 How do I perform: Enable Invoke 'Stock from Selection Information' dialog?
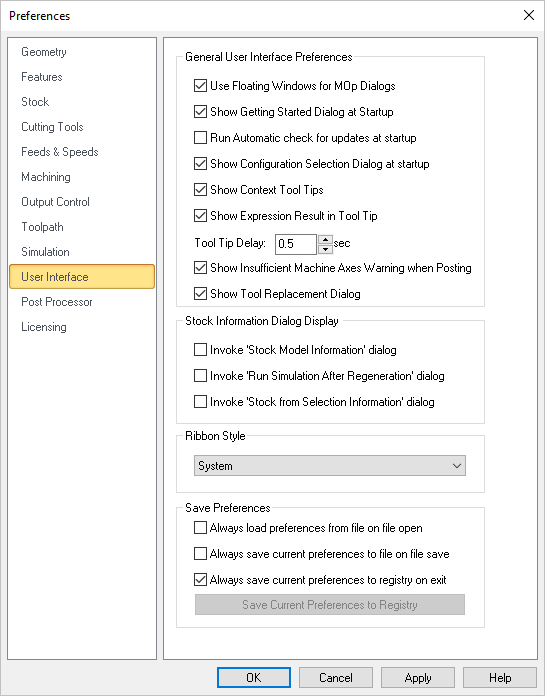200,402
